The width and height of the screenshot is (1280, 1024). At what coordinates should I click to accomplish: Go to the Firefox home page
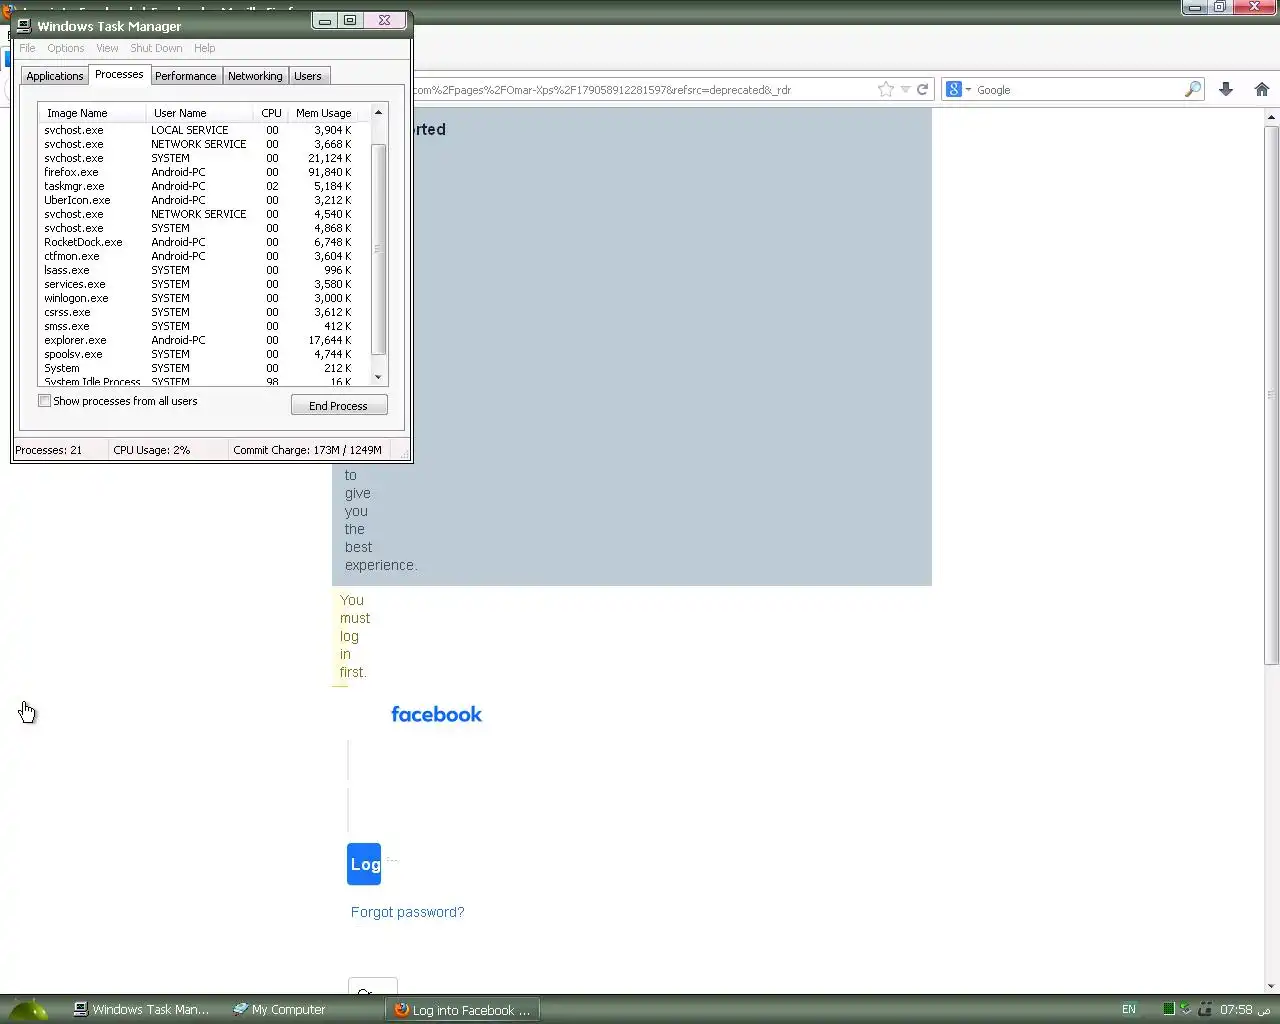coord(1261,89)
